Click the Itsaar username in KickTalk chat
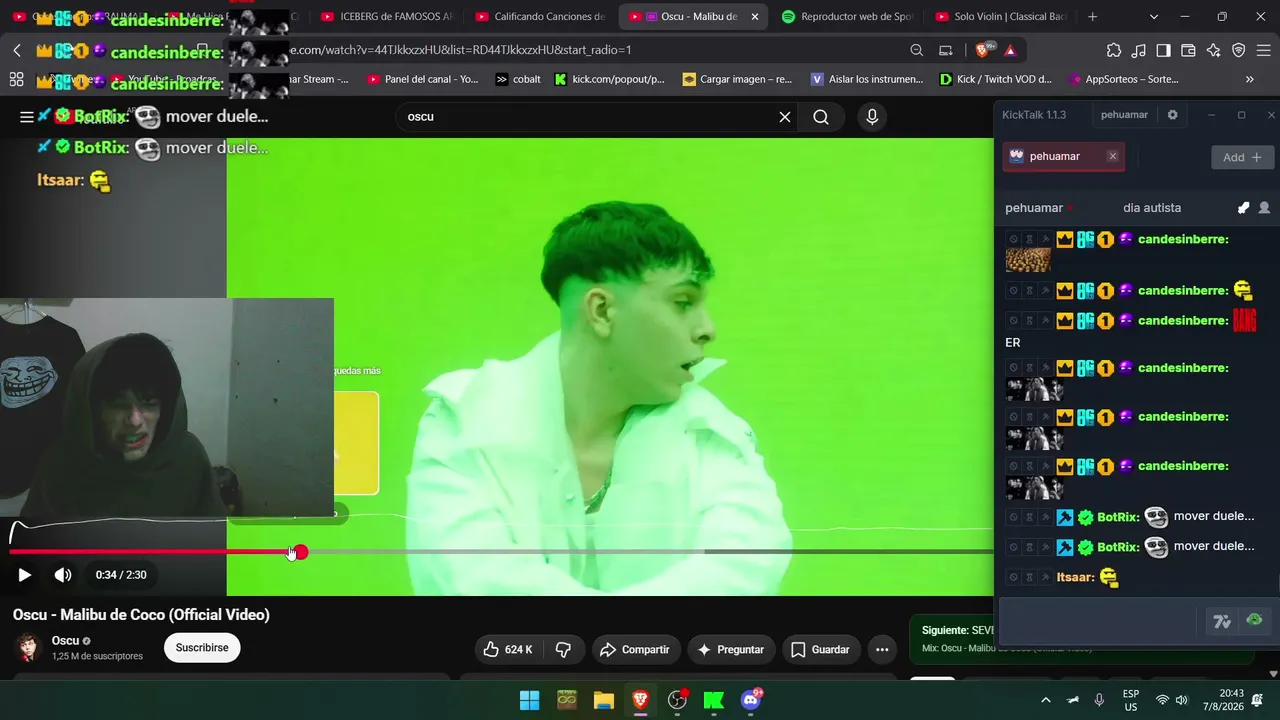The width and height of the screenshot is (1280, 720). coord(1076,578)
